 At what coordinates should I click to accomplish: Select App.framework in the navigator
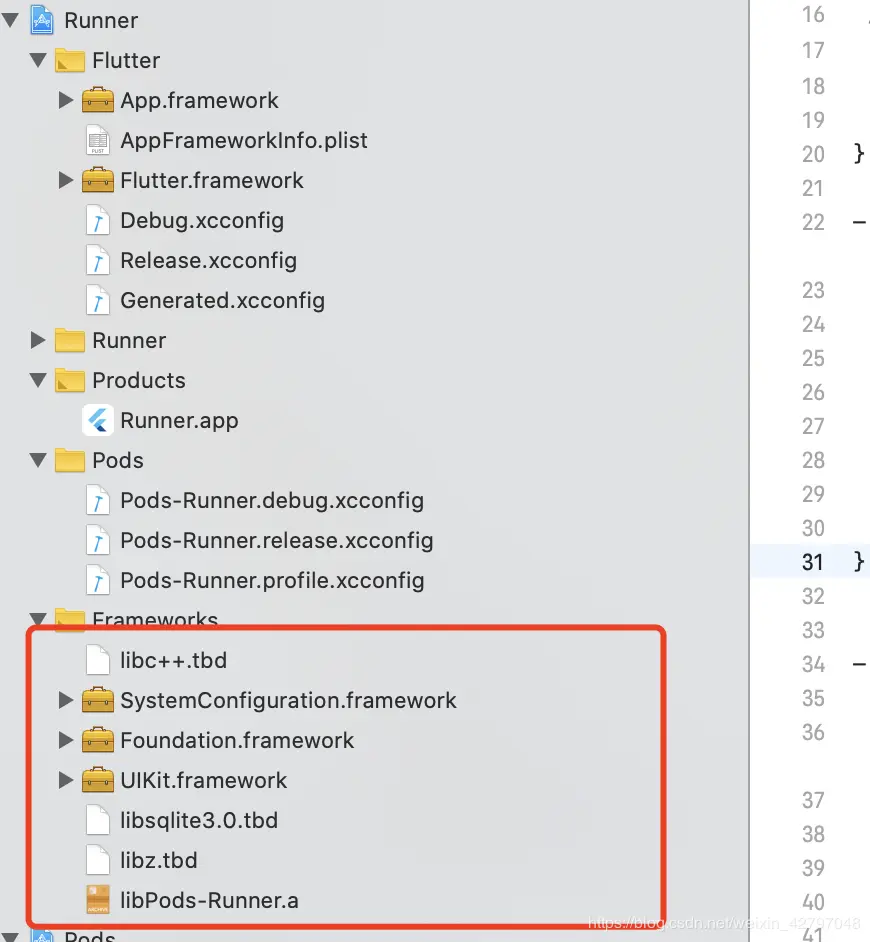199,100
